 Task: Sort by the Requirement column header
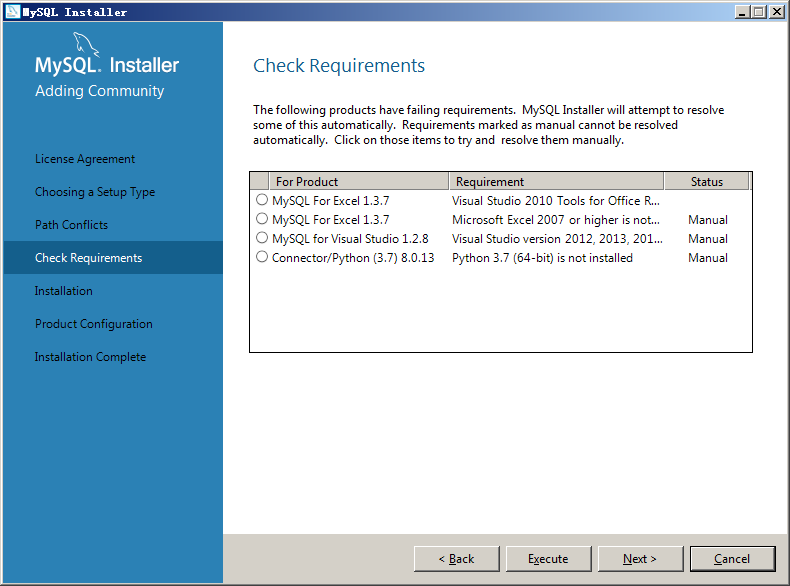point(556,181)
